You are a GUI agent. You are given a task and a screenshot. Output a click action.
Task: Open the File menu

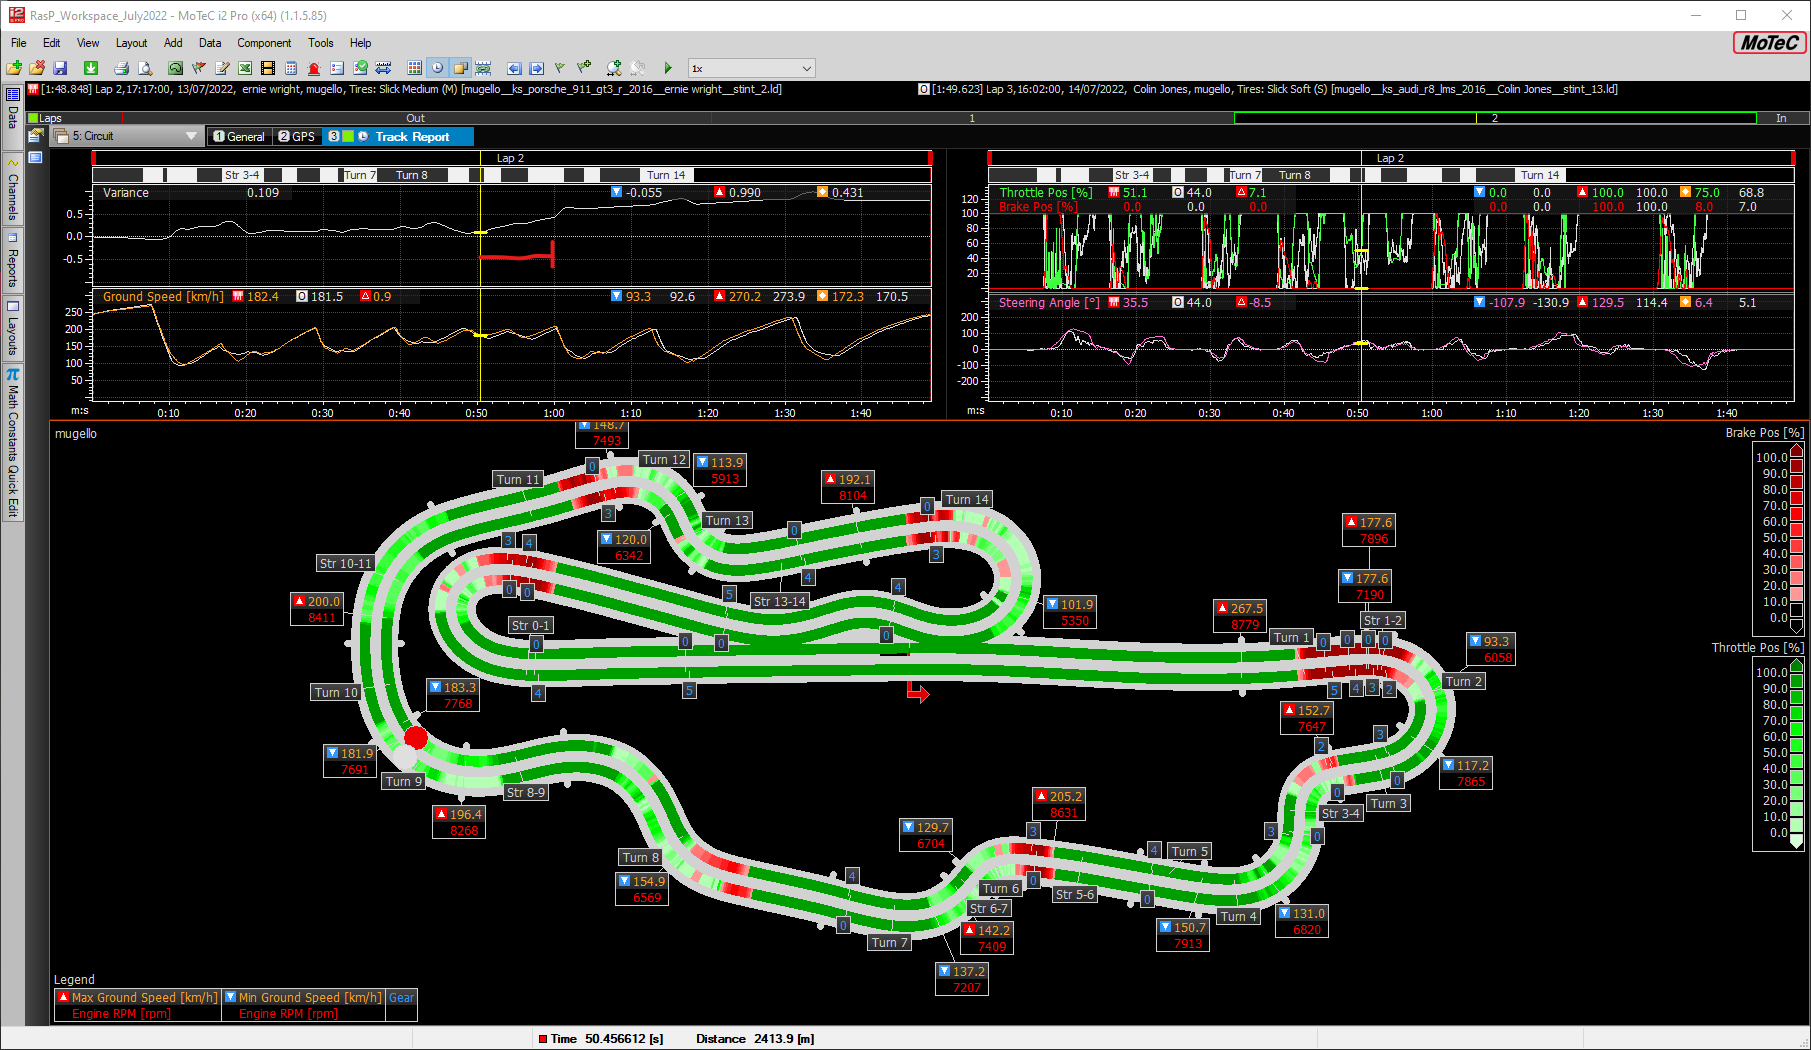tap(19, 43)
